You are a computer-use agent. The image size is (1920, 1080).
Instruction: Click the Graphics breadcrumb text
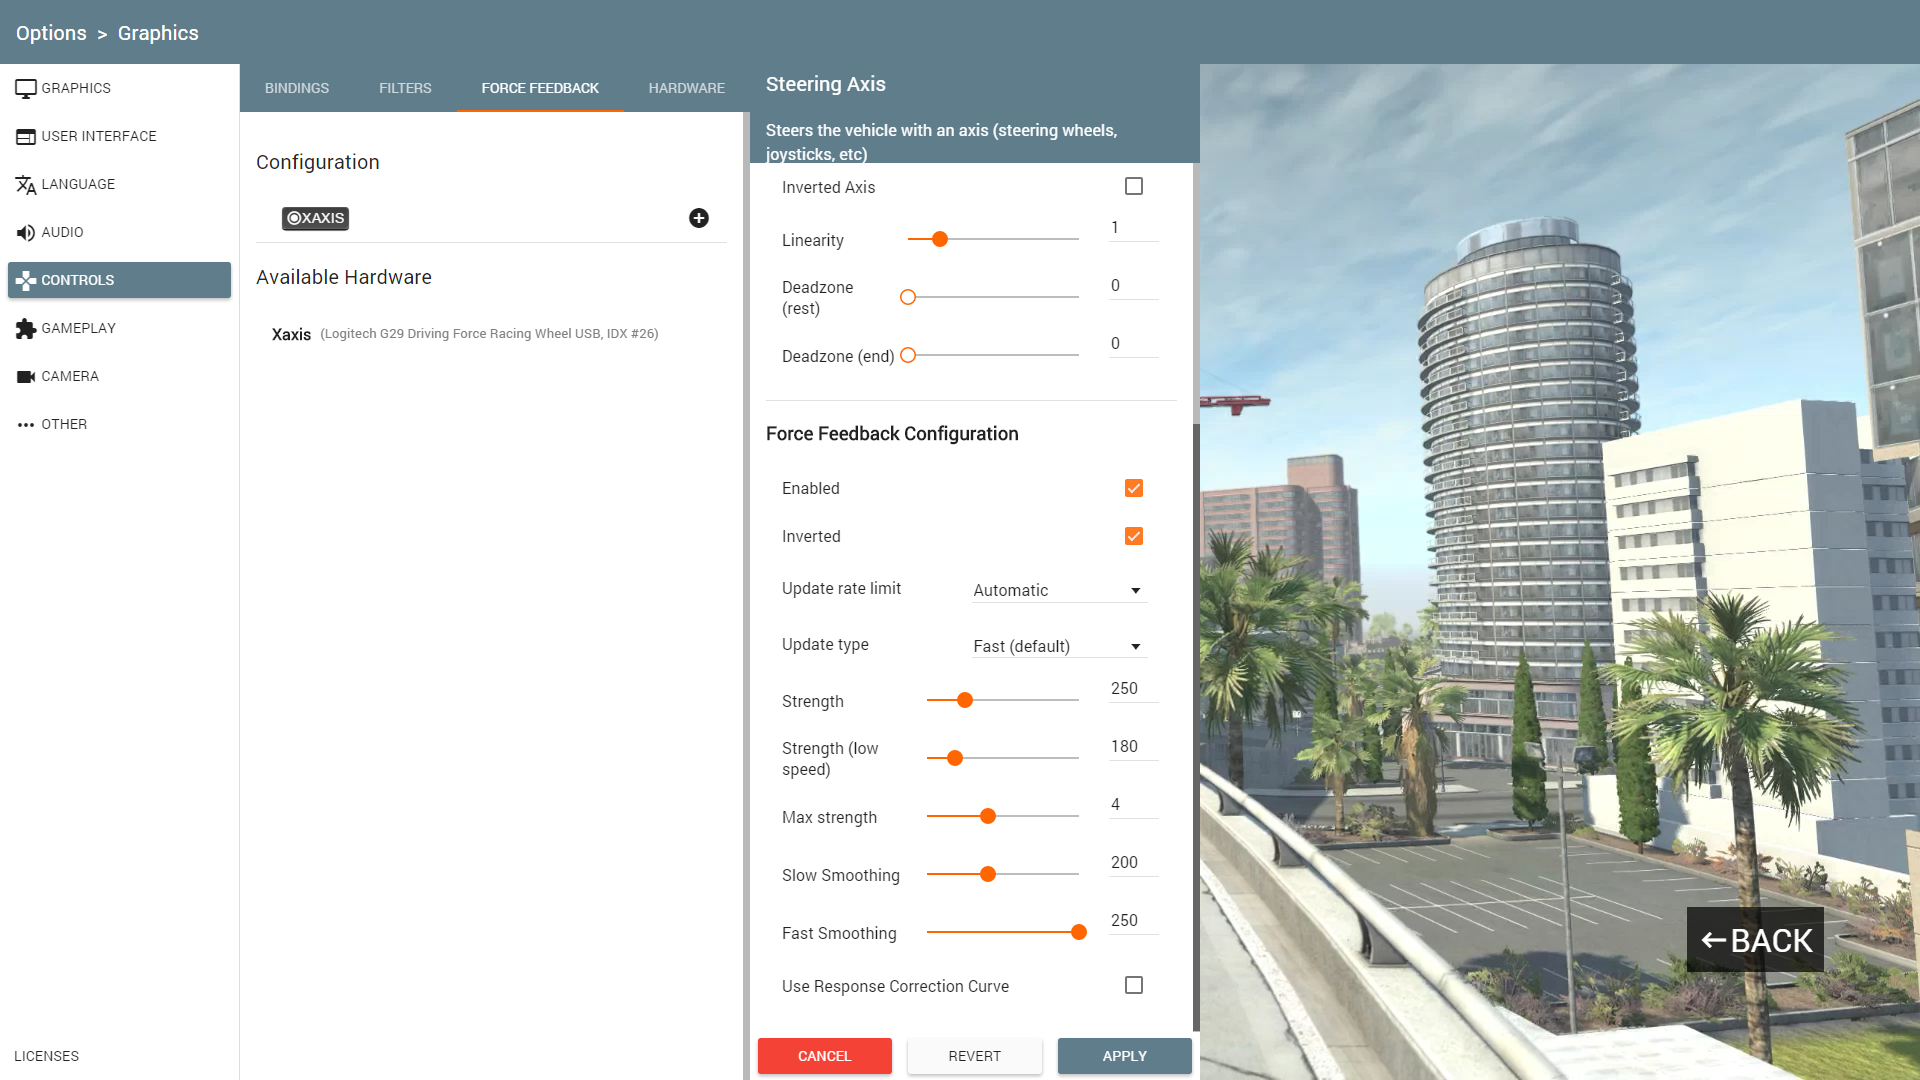coord(158,33)
